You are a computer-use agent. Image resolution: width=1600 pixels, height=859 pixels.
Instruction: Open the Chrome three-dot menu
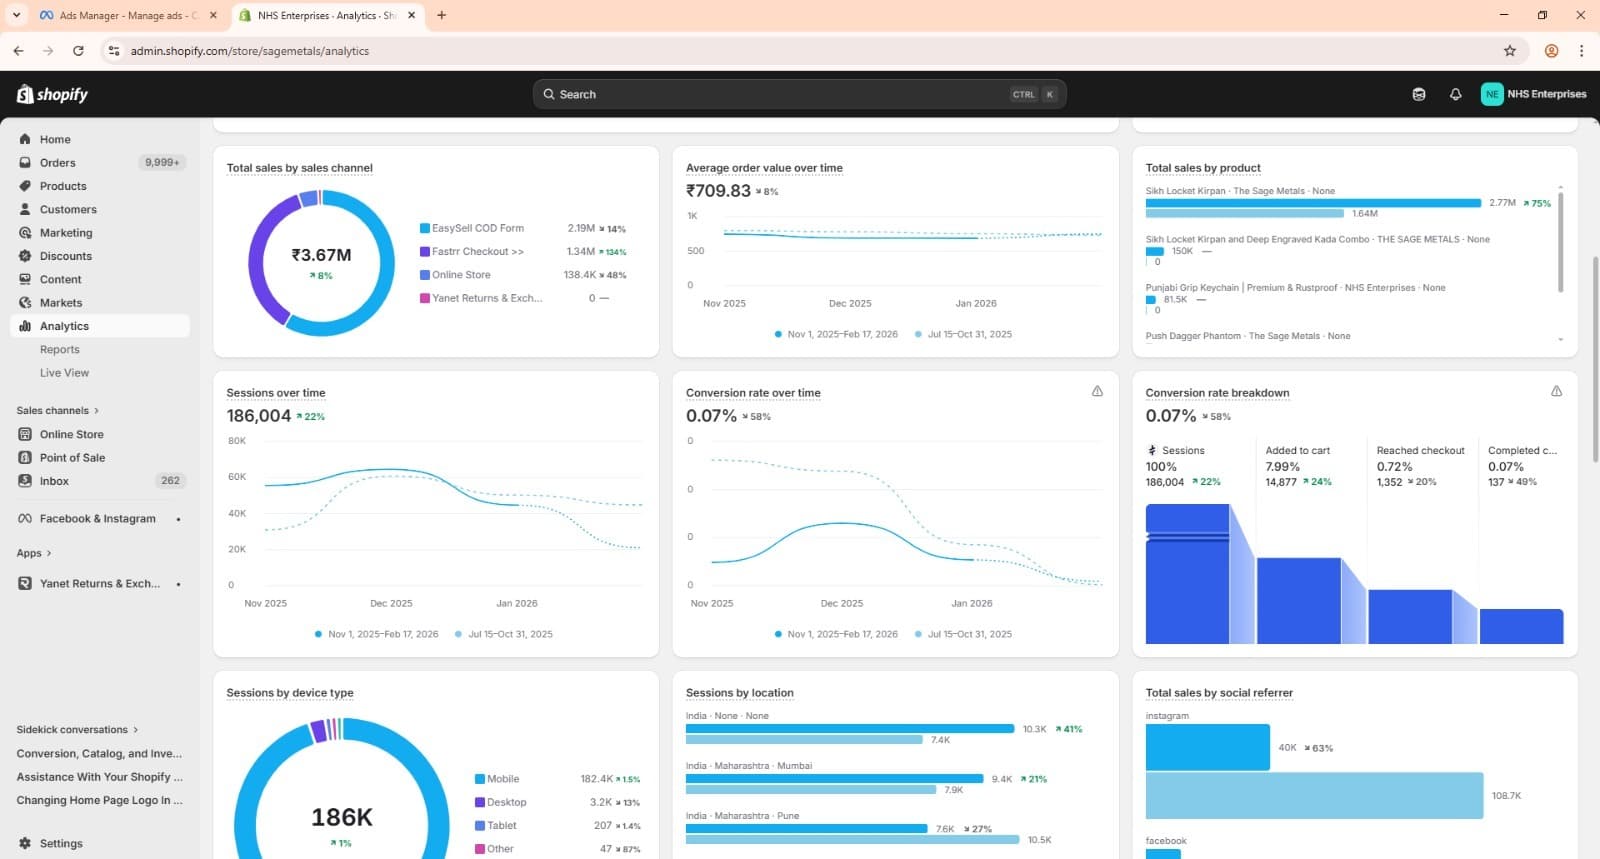pos(1581,50)
